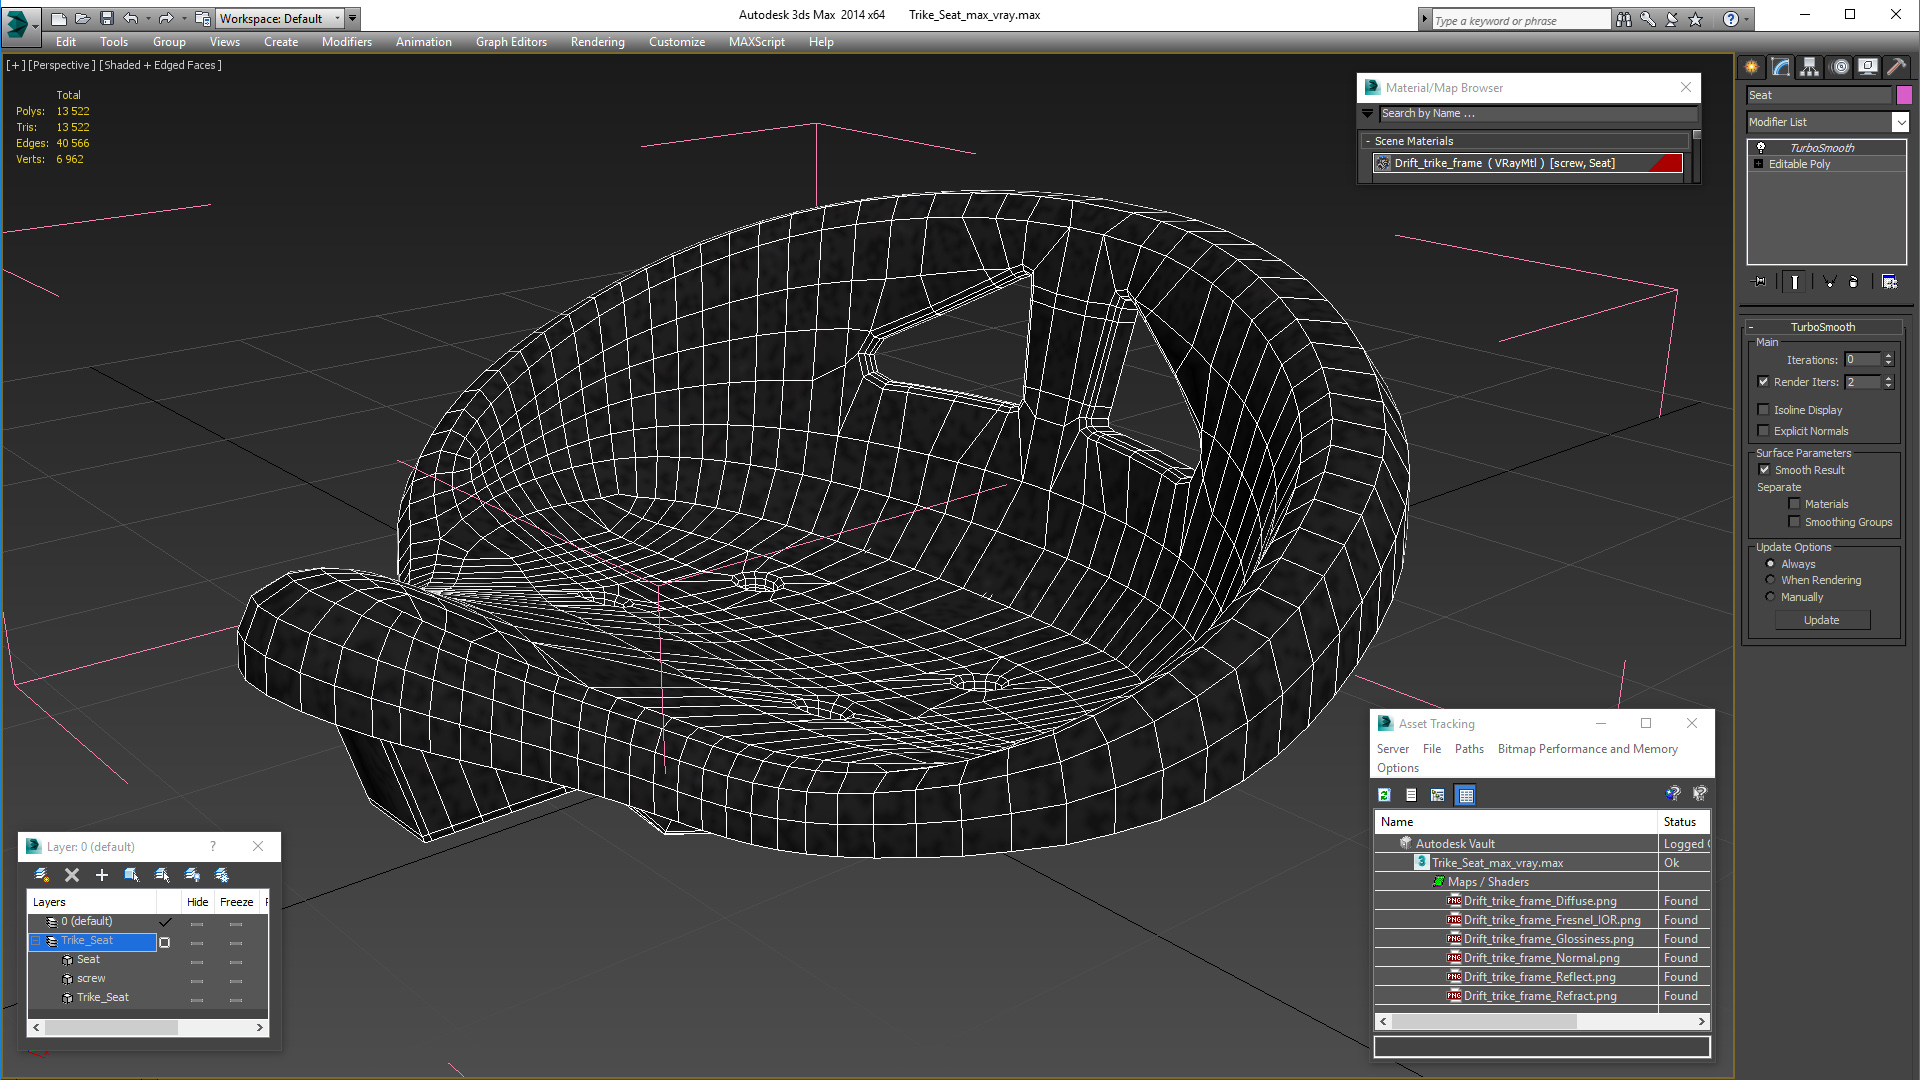Click Refresh icon in Asset Tracking

[x=1385, y=795]
